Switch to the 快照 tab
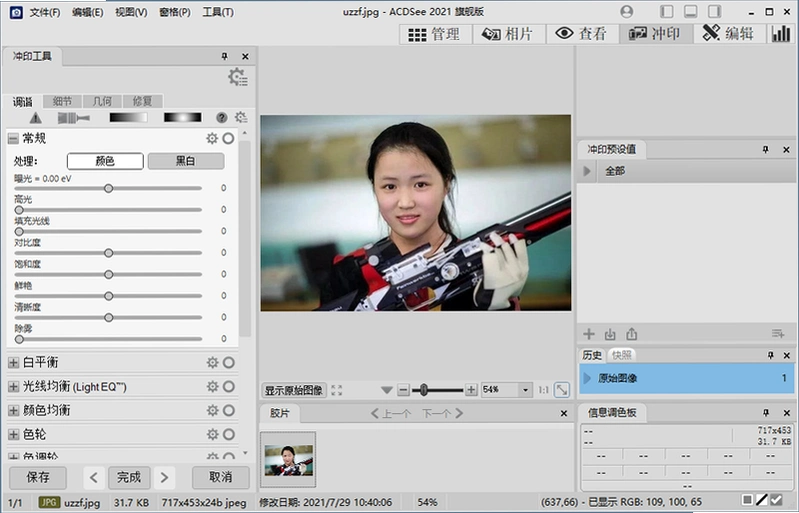This screenshot has height=513, width=799. (622, 355)
